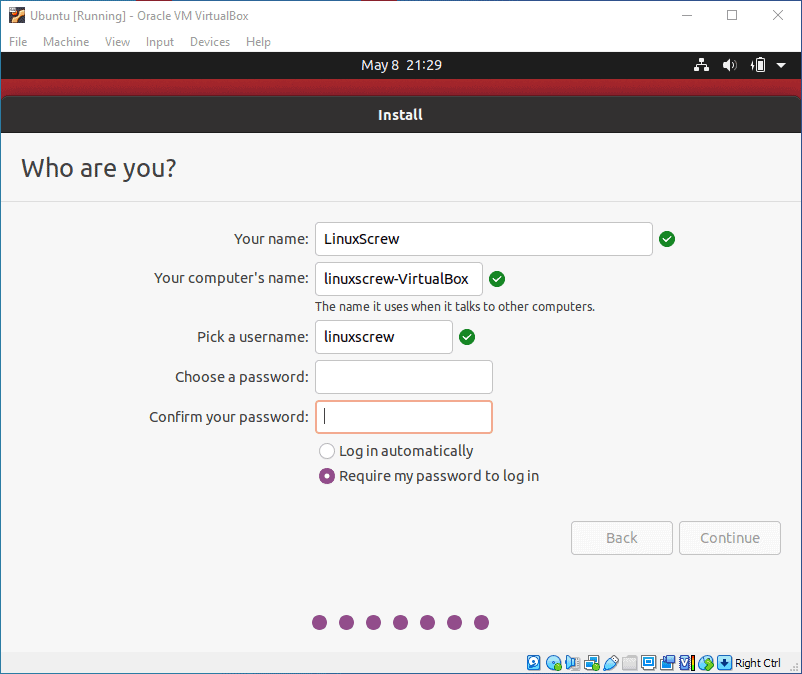
Task: Click the Your name input field
Action: 483,239
